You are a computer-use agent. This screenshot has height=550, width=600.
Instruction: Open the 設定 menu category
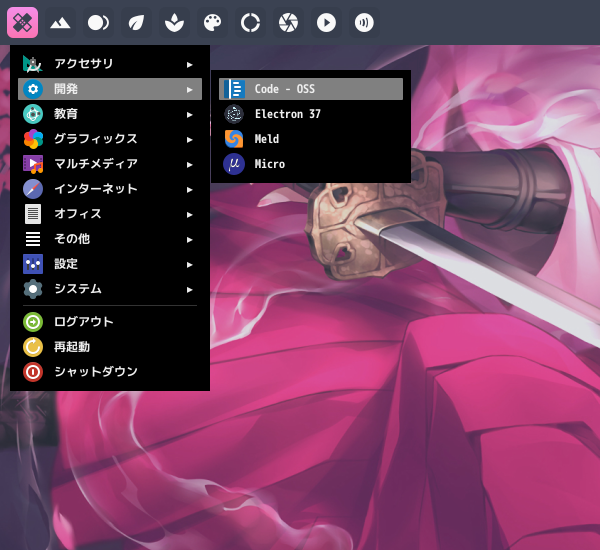point(110,264)
